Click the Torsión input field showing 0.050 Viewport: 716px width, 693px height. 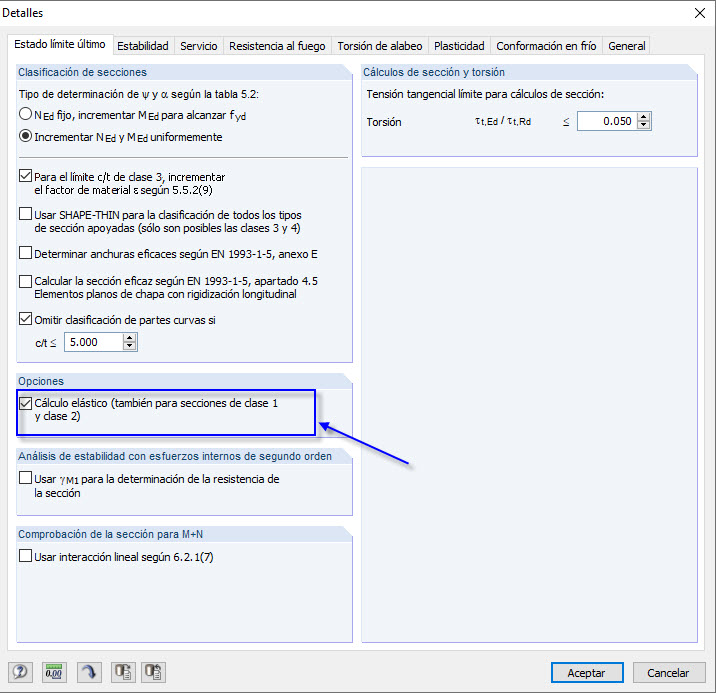608,121
